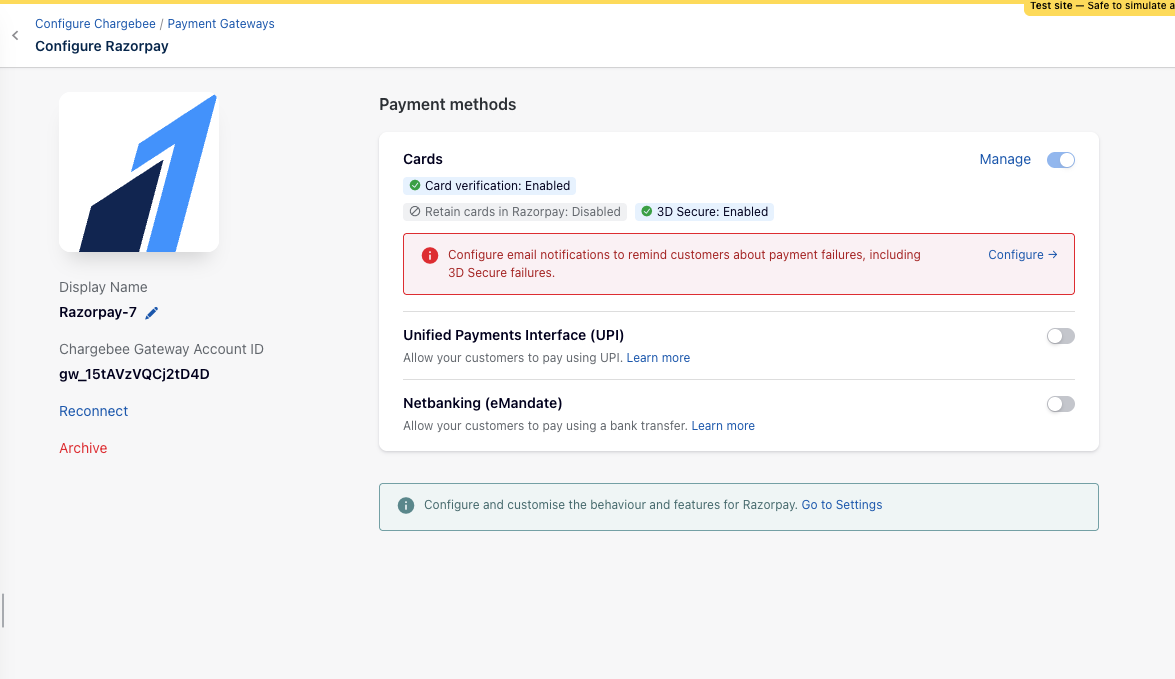
Task: Click the back arrow chevron
Action: pyautogui.click(x=15, y=35)
